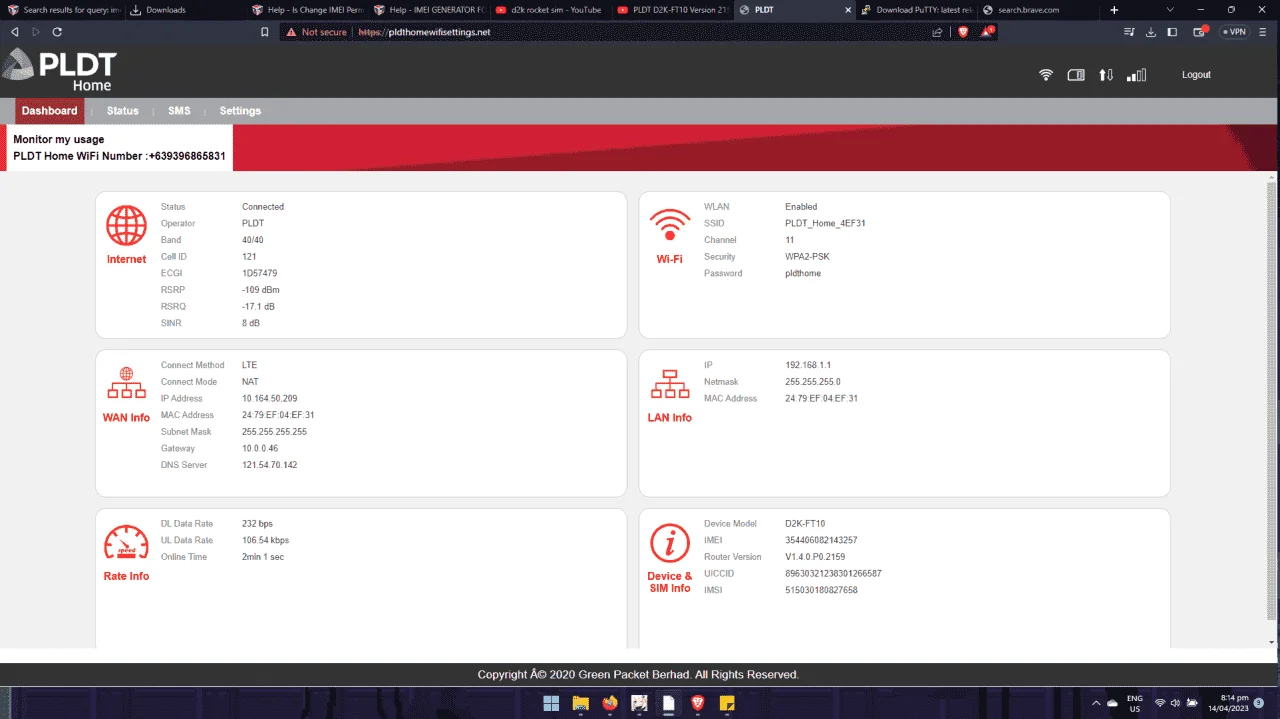Screen dimensions: 1280x719
Task: Toggle the browser sidebar panel icon
Action: point(1173,32)
